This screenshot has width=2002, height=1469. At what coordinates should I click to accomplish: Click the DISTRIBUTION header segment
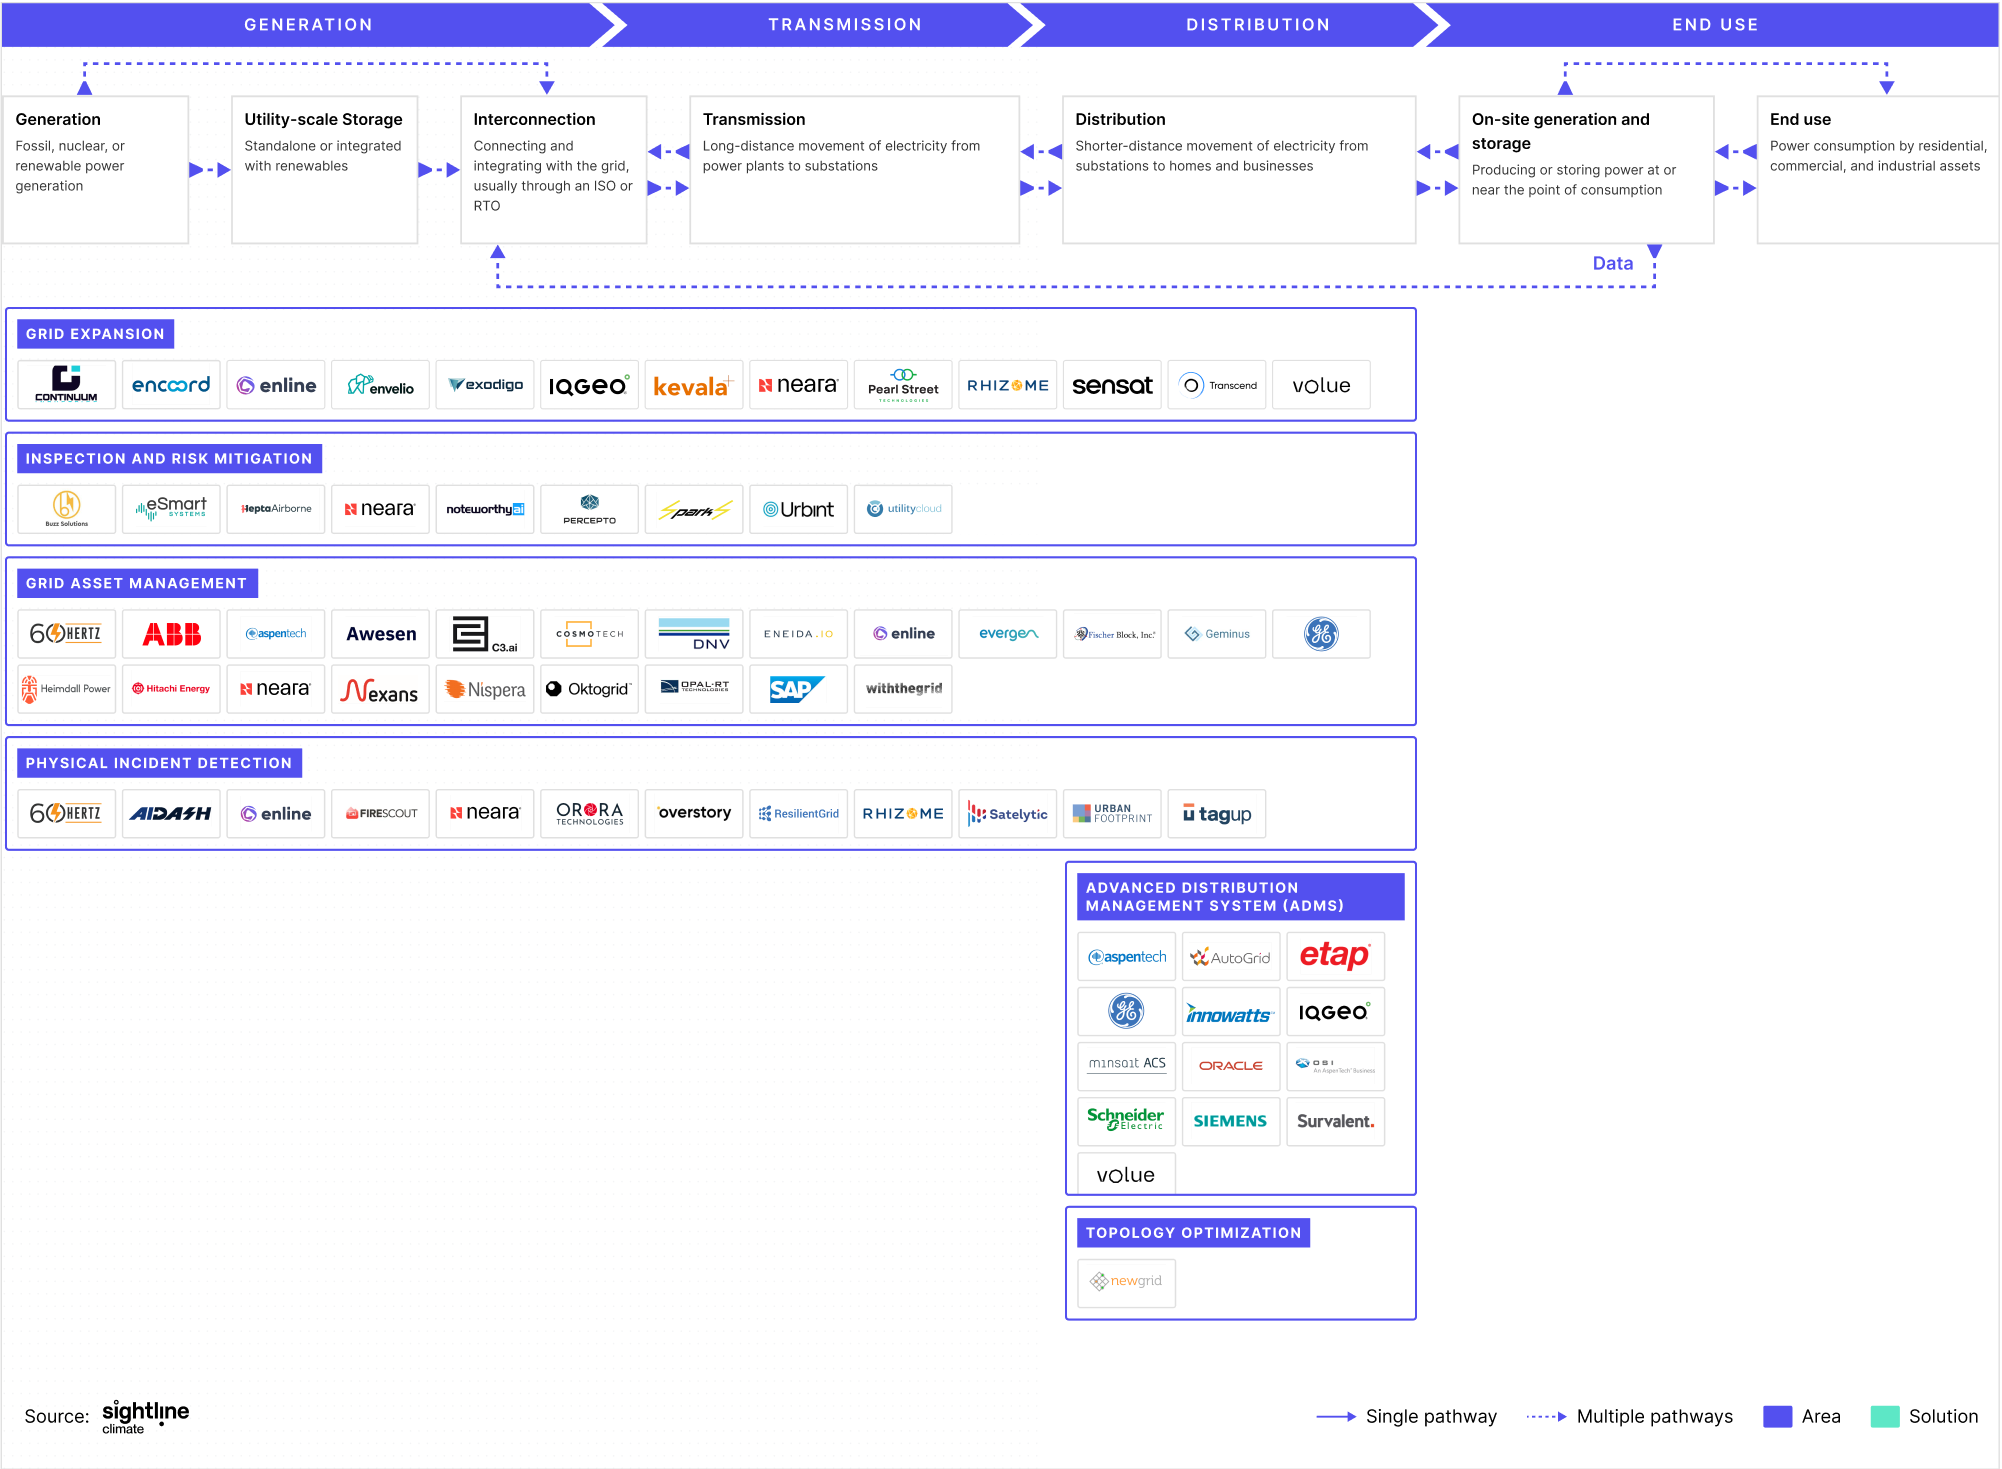click(x=1258, y=24)
